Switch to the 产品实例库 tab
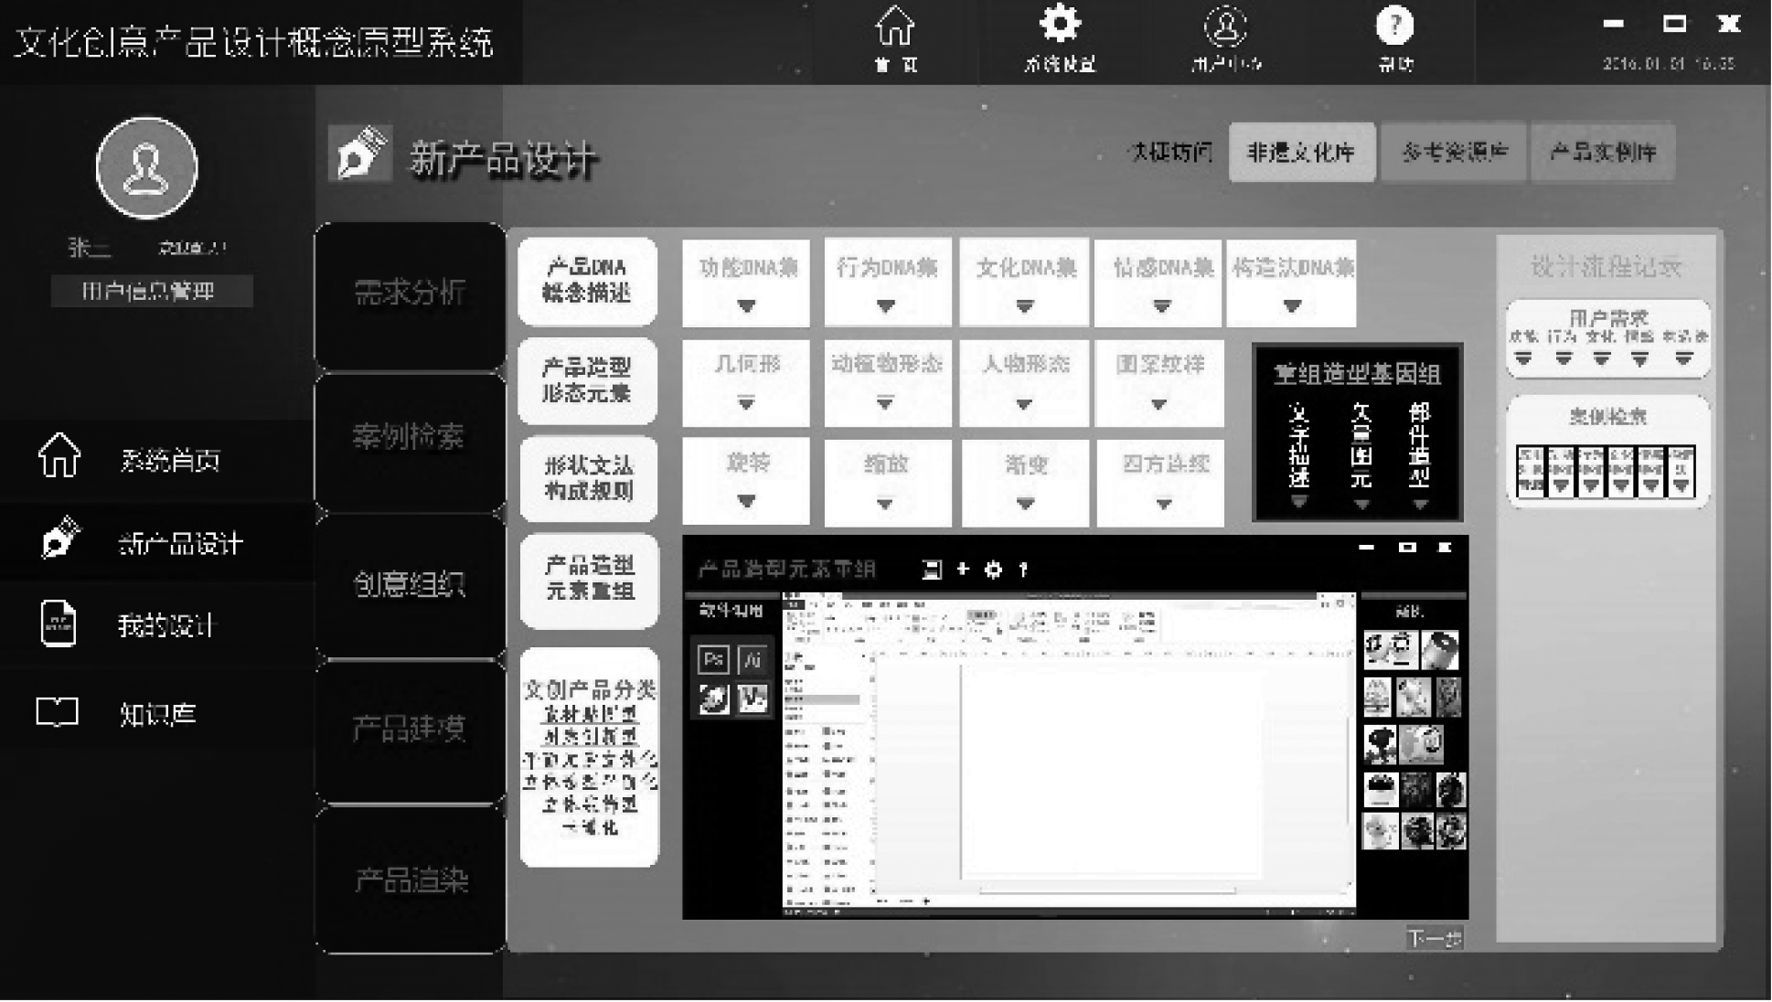 pos(1602,152)
